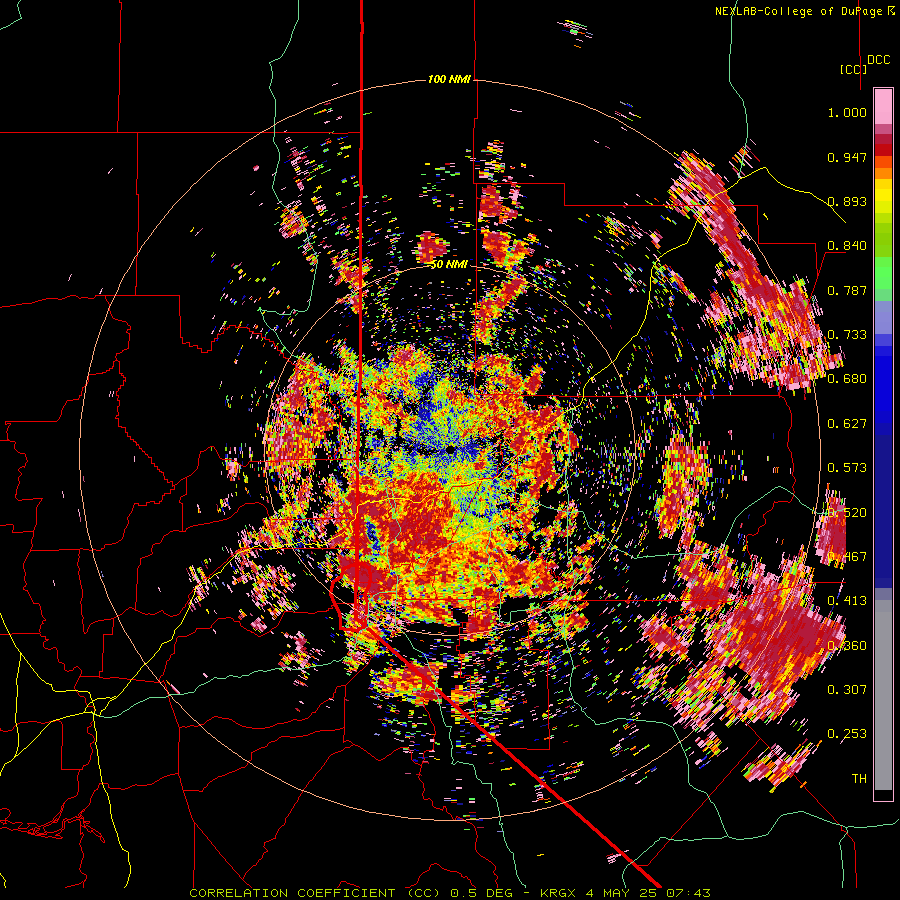900x900 pixels.
Task: Click the 0.253 value on the color scale
Action: point(847,734)
